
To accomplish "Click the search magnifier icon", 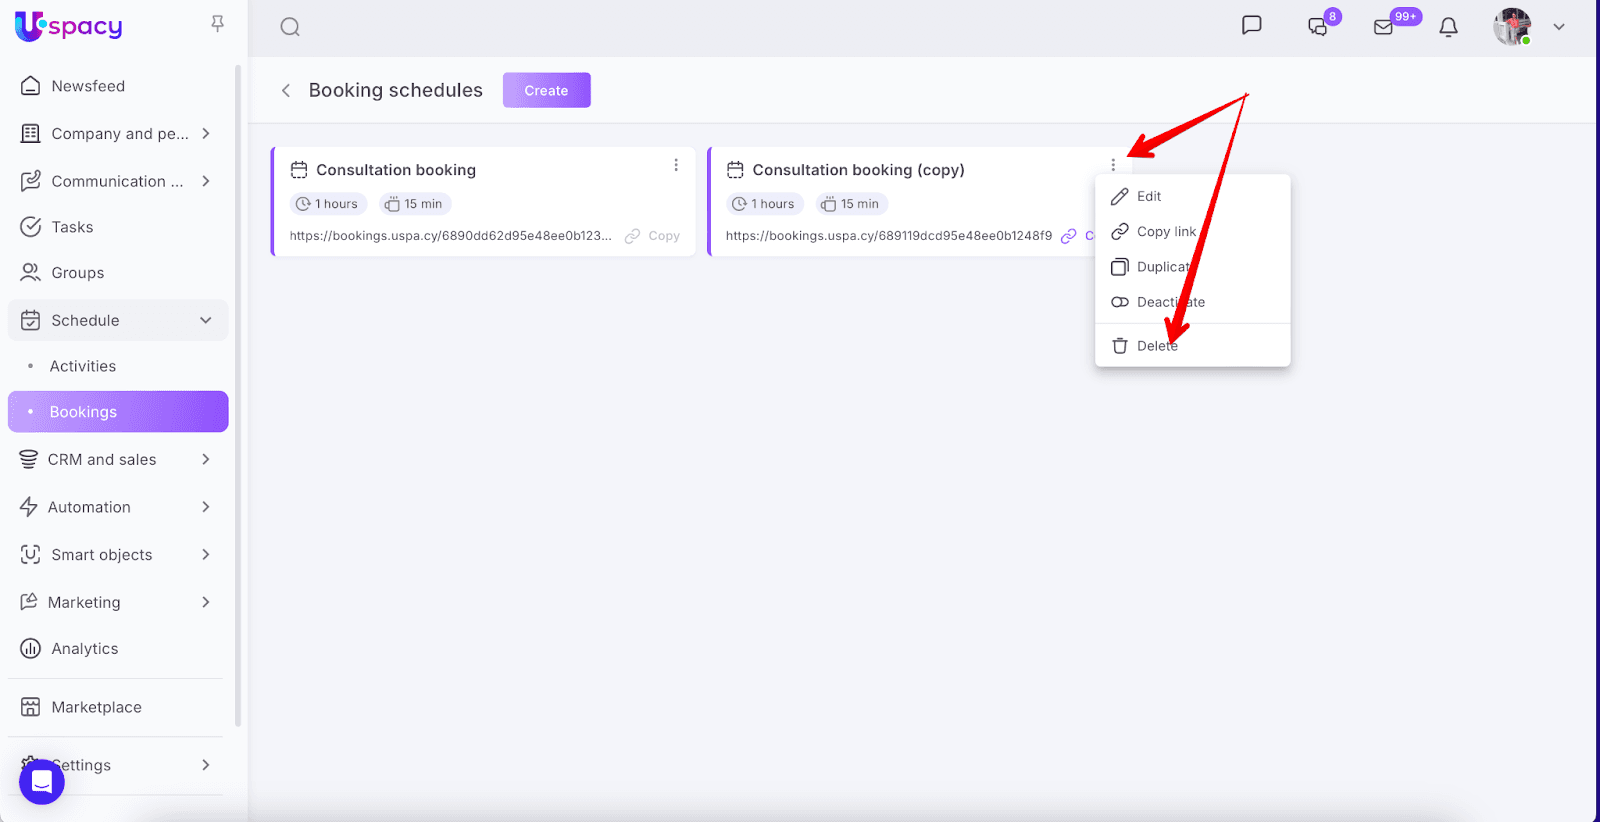I will click(290, 27).
